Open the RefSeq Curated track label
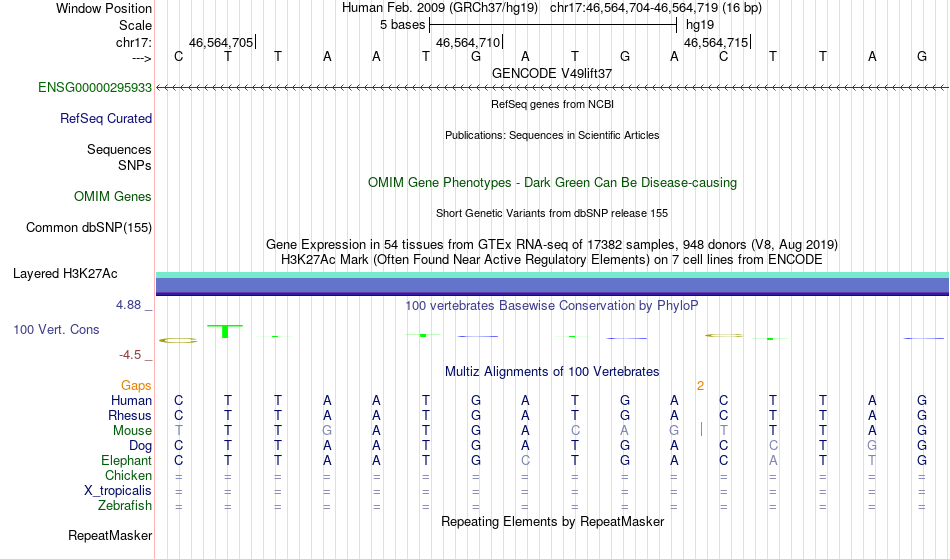 tap(105, 119)
